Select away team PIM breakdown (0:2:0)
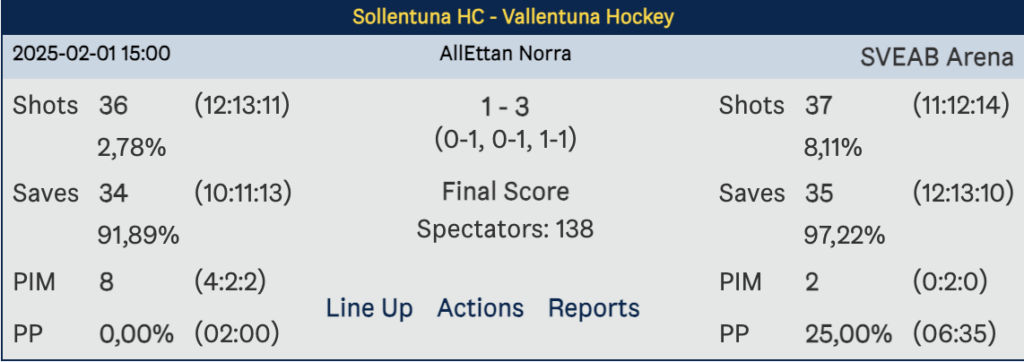1024x362 pixels. (950, 282)
